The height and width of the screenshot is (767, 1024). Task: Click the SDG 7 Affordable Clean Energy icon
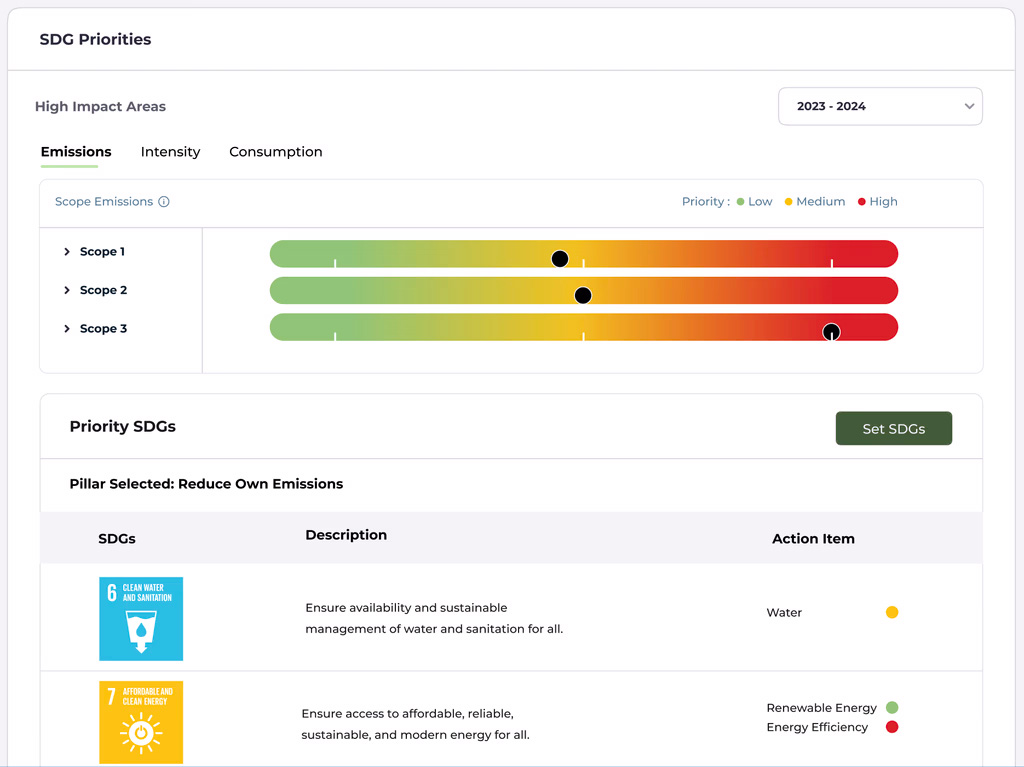tap(141, 722)
